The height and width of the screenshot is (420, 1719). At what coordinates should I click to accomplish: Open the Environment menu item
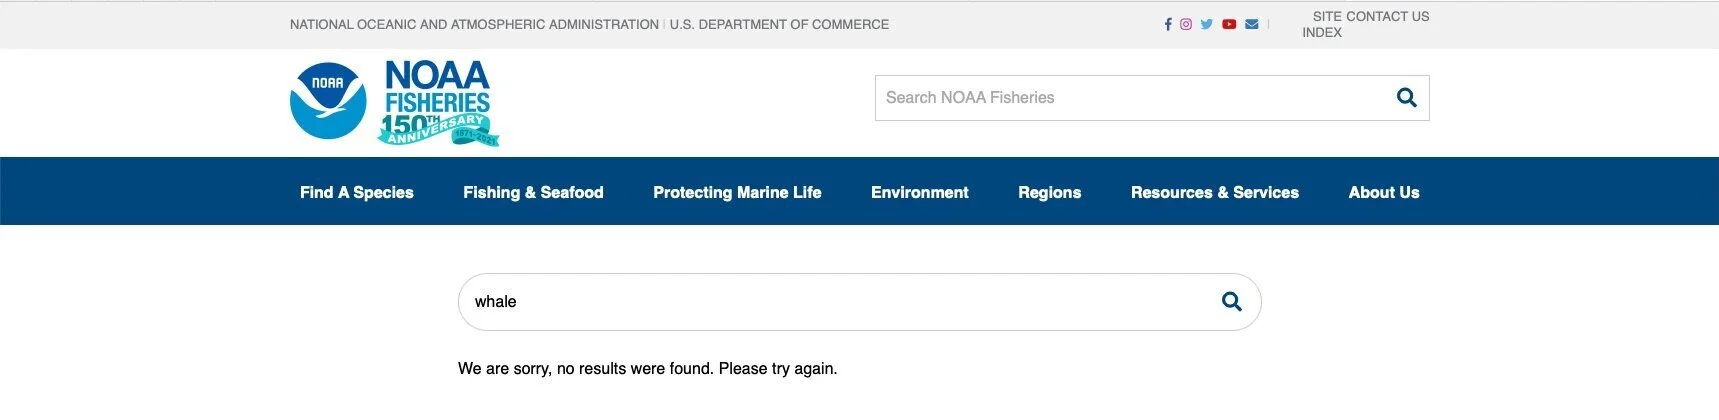pyautogui.click(x=920, y=192)
